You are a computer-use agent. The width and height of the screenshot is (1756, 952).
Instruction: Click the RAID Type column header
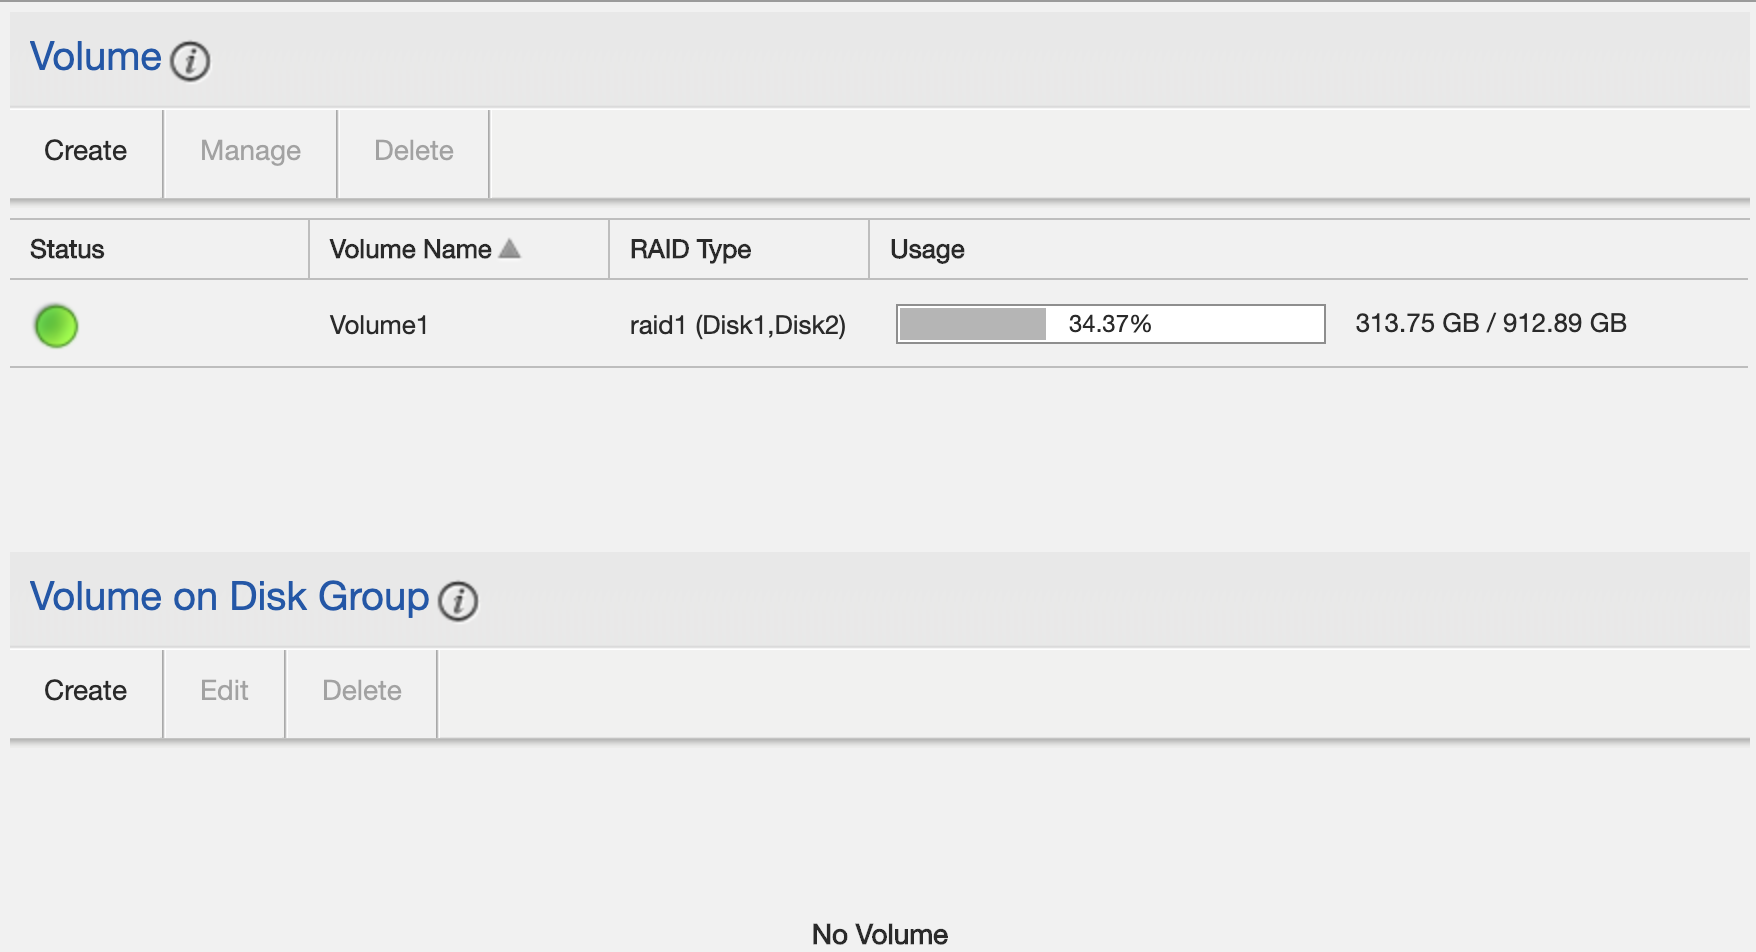tap(690, 248)
